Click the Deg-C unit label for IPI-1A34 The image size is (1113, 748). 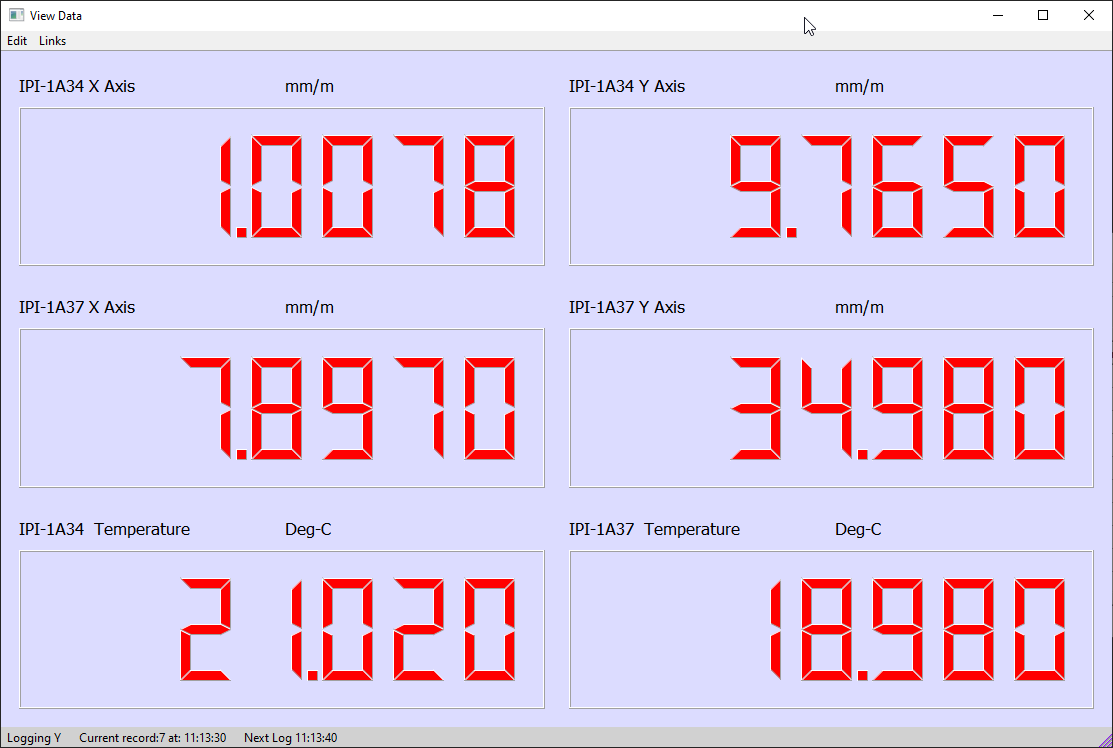click(x=308, y=529)
